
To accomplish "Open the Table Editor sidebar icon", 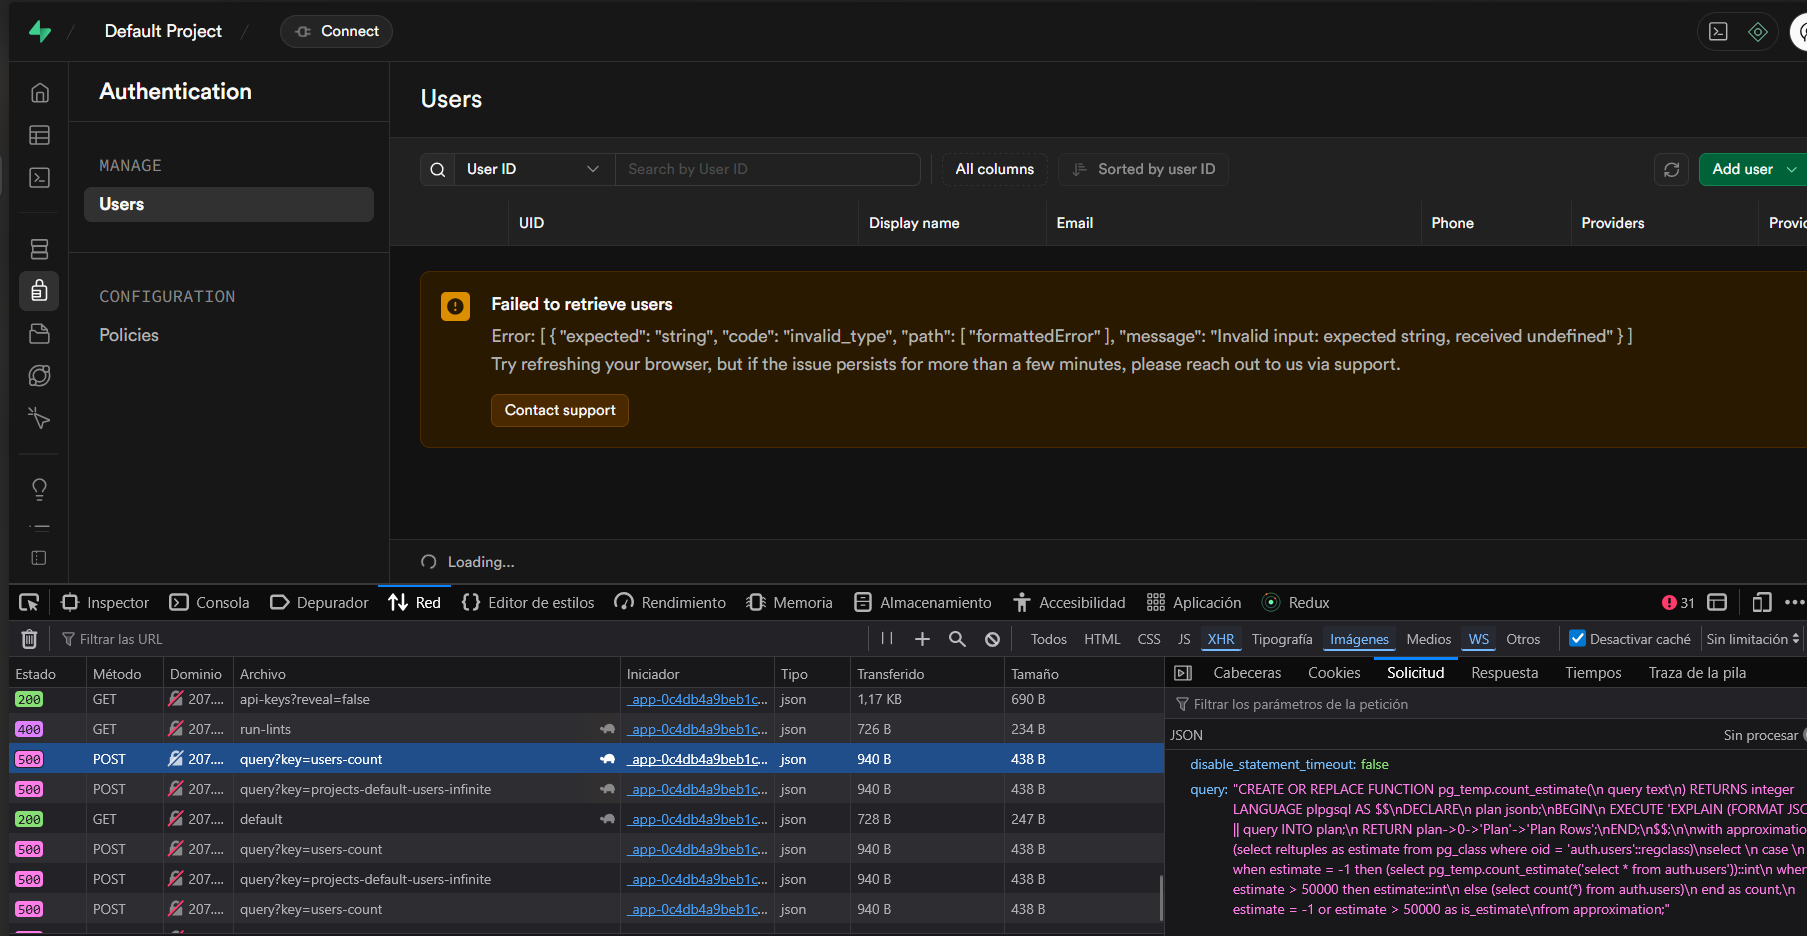I will pos(39,135).
